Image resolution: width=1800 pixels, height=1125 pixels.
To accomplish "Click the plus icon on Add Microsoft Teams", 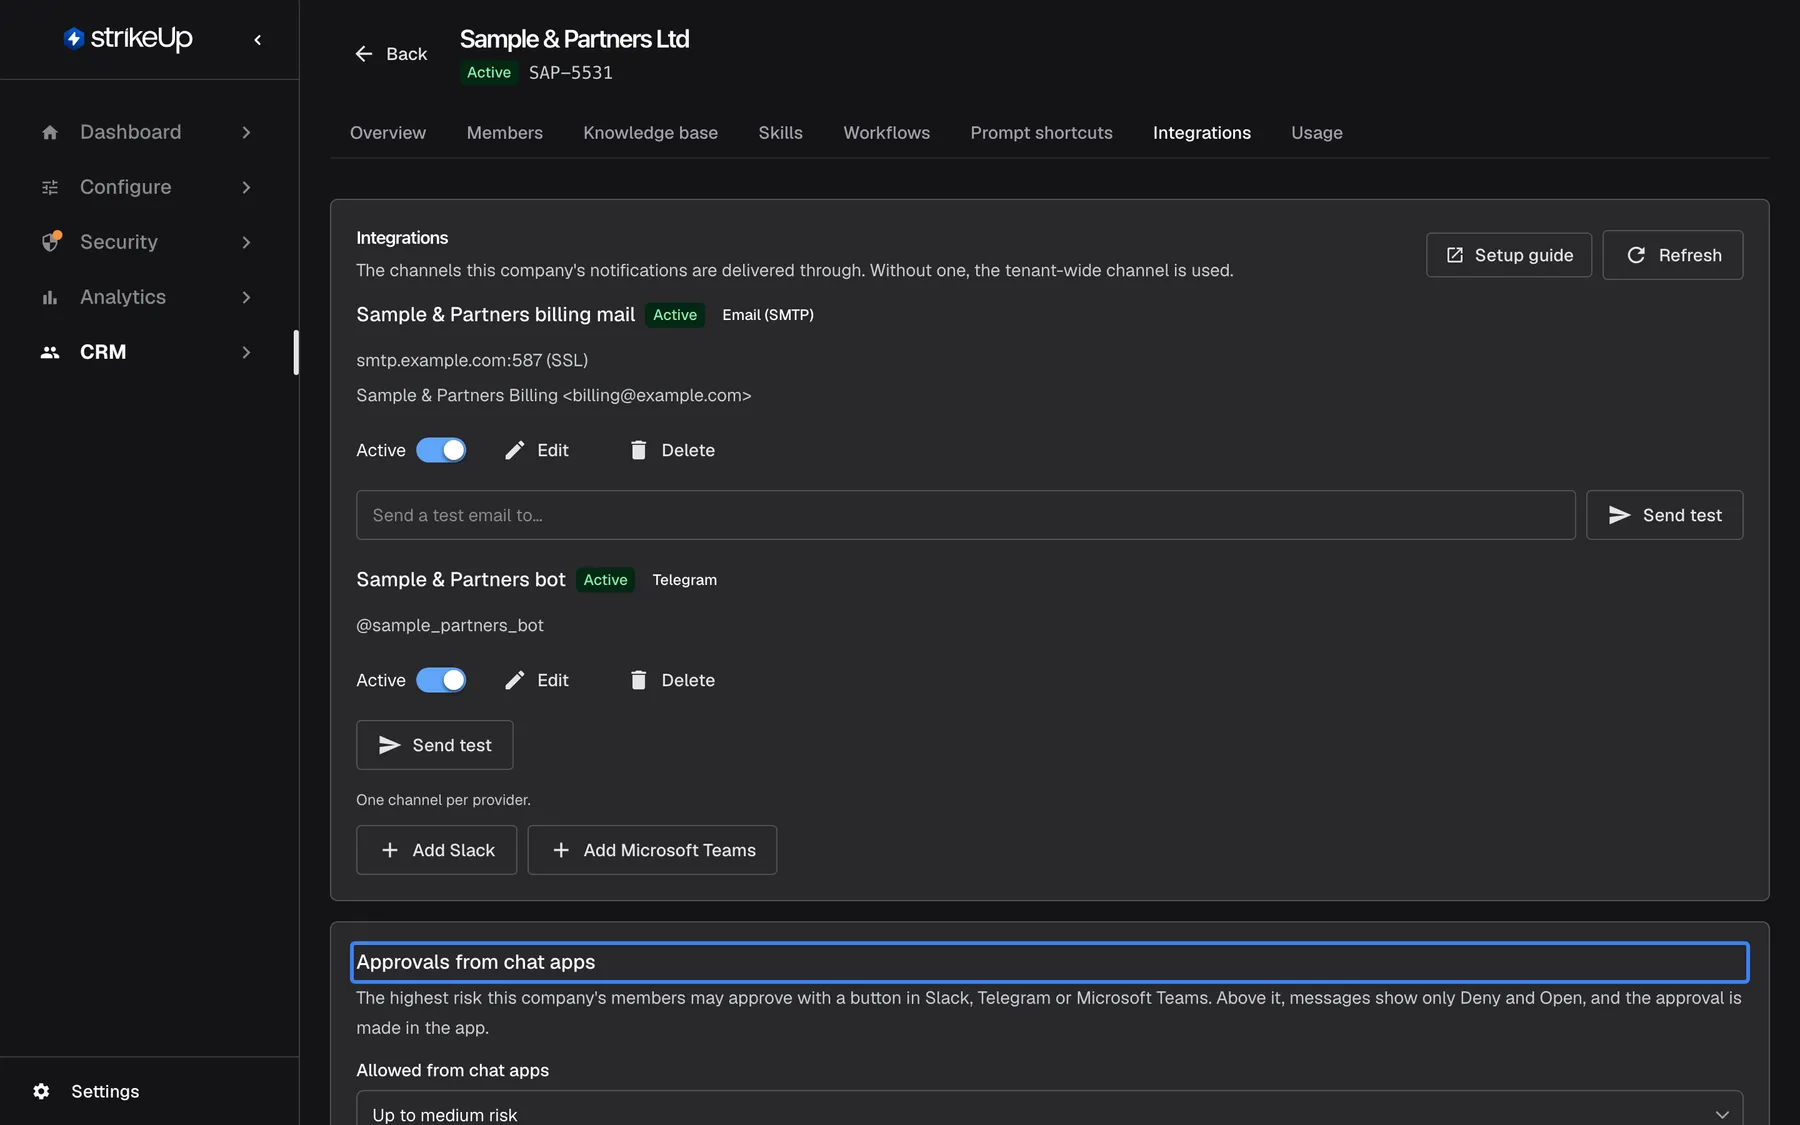I will click(561, 850).
